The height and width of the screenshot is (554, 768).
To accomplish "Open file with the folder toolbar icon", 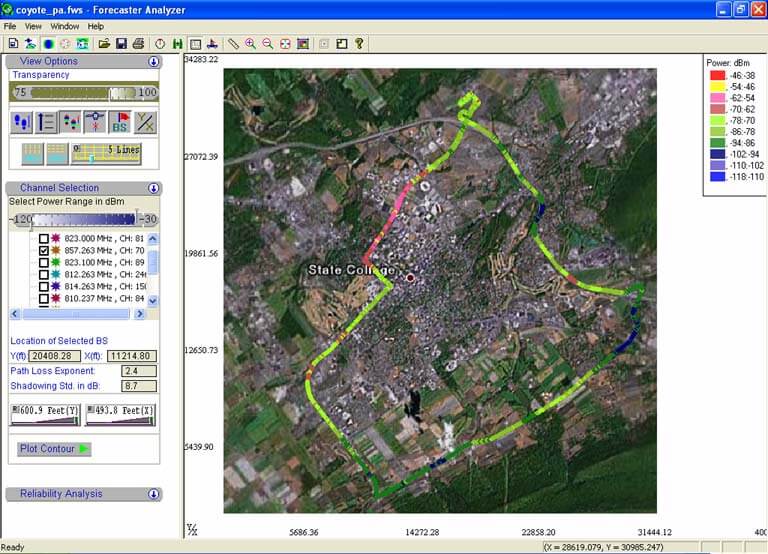I will (103, 44).
